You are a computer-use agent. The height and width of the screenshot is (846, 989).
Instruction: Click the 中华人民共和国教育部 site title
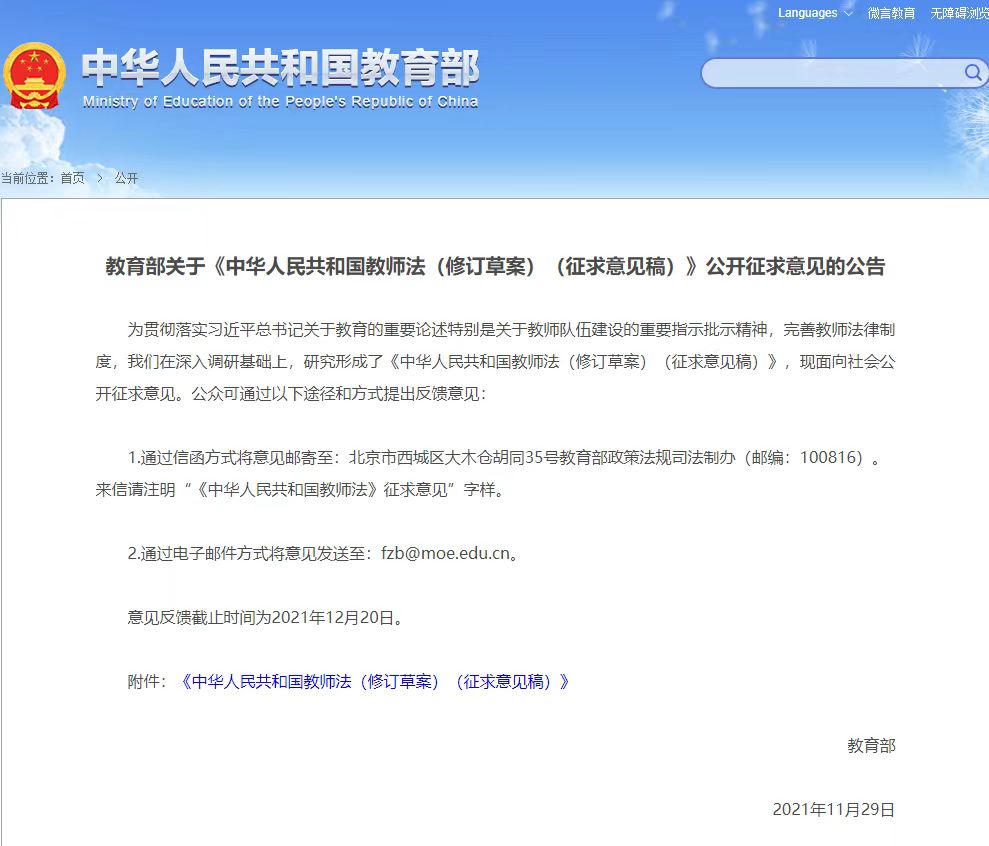point(280,68)
